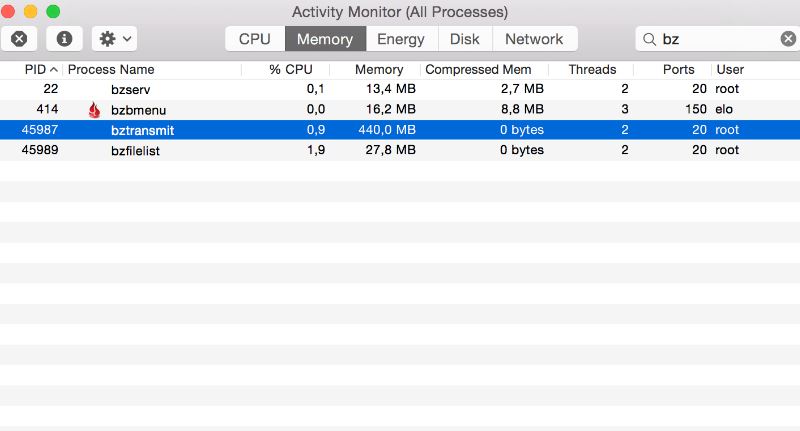Select the bzfilelist process name

[x=135, y=151]
